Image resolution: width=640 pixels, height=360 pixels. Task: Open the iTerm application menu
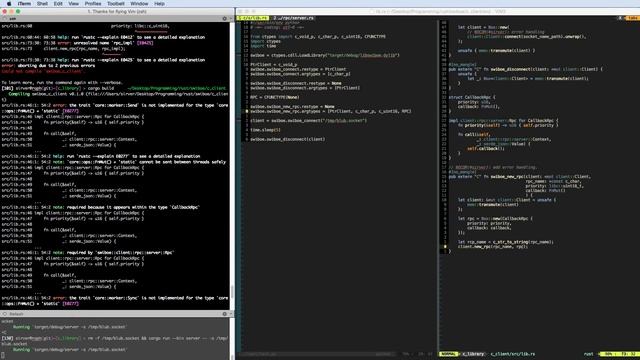24,4
